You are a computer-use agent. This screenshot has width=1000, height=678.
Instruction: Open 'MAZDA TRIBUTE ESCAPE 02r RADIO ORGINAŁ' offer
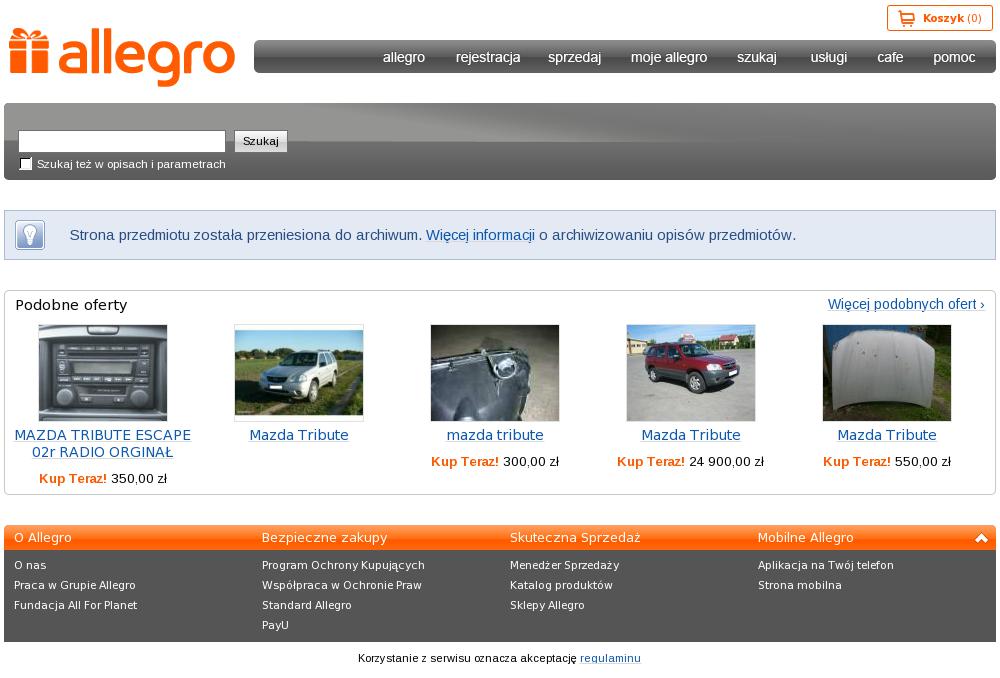point(103,444)
